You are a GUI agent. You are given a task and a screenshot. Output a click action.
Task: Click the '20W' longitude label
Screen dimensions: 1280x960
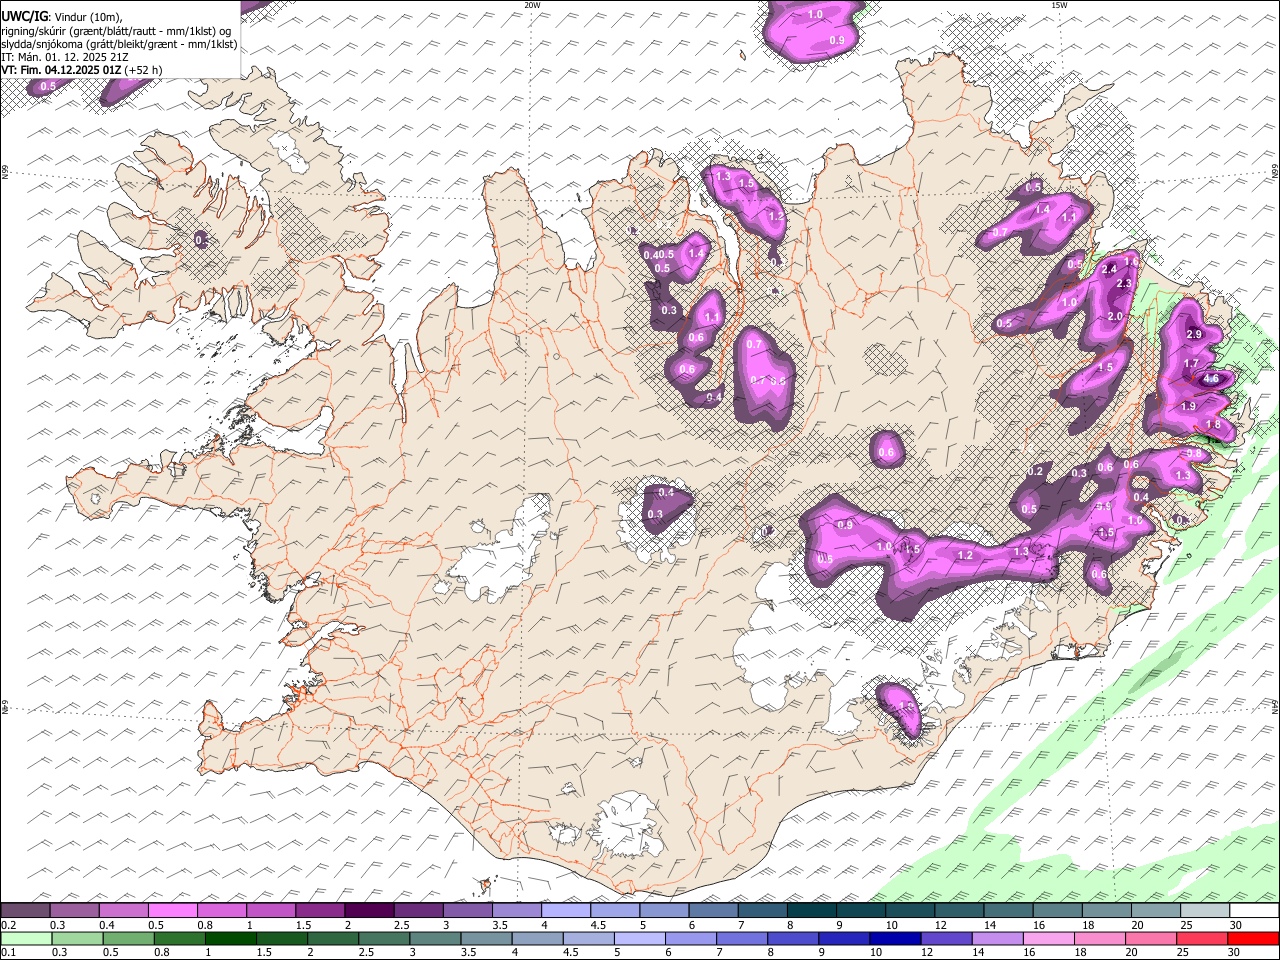click(x=532, y=5)
